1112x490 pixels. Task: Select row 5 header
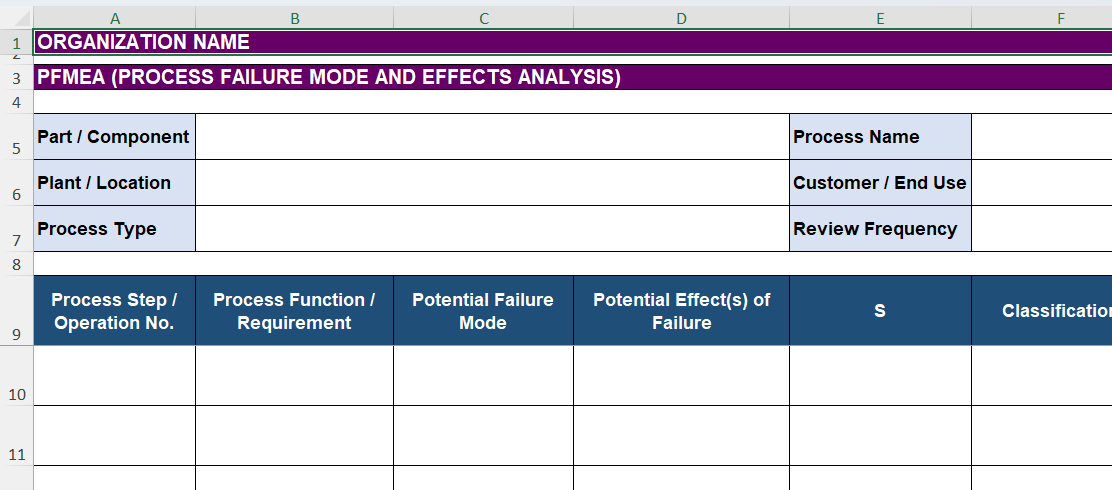16,148
